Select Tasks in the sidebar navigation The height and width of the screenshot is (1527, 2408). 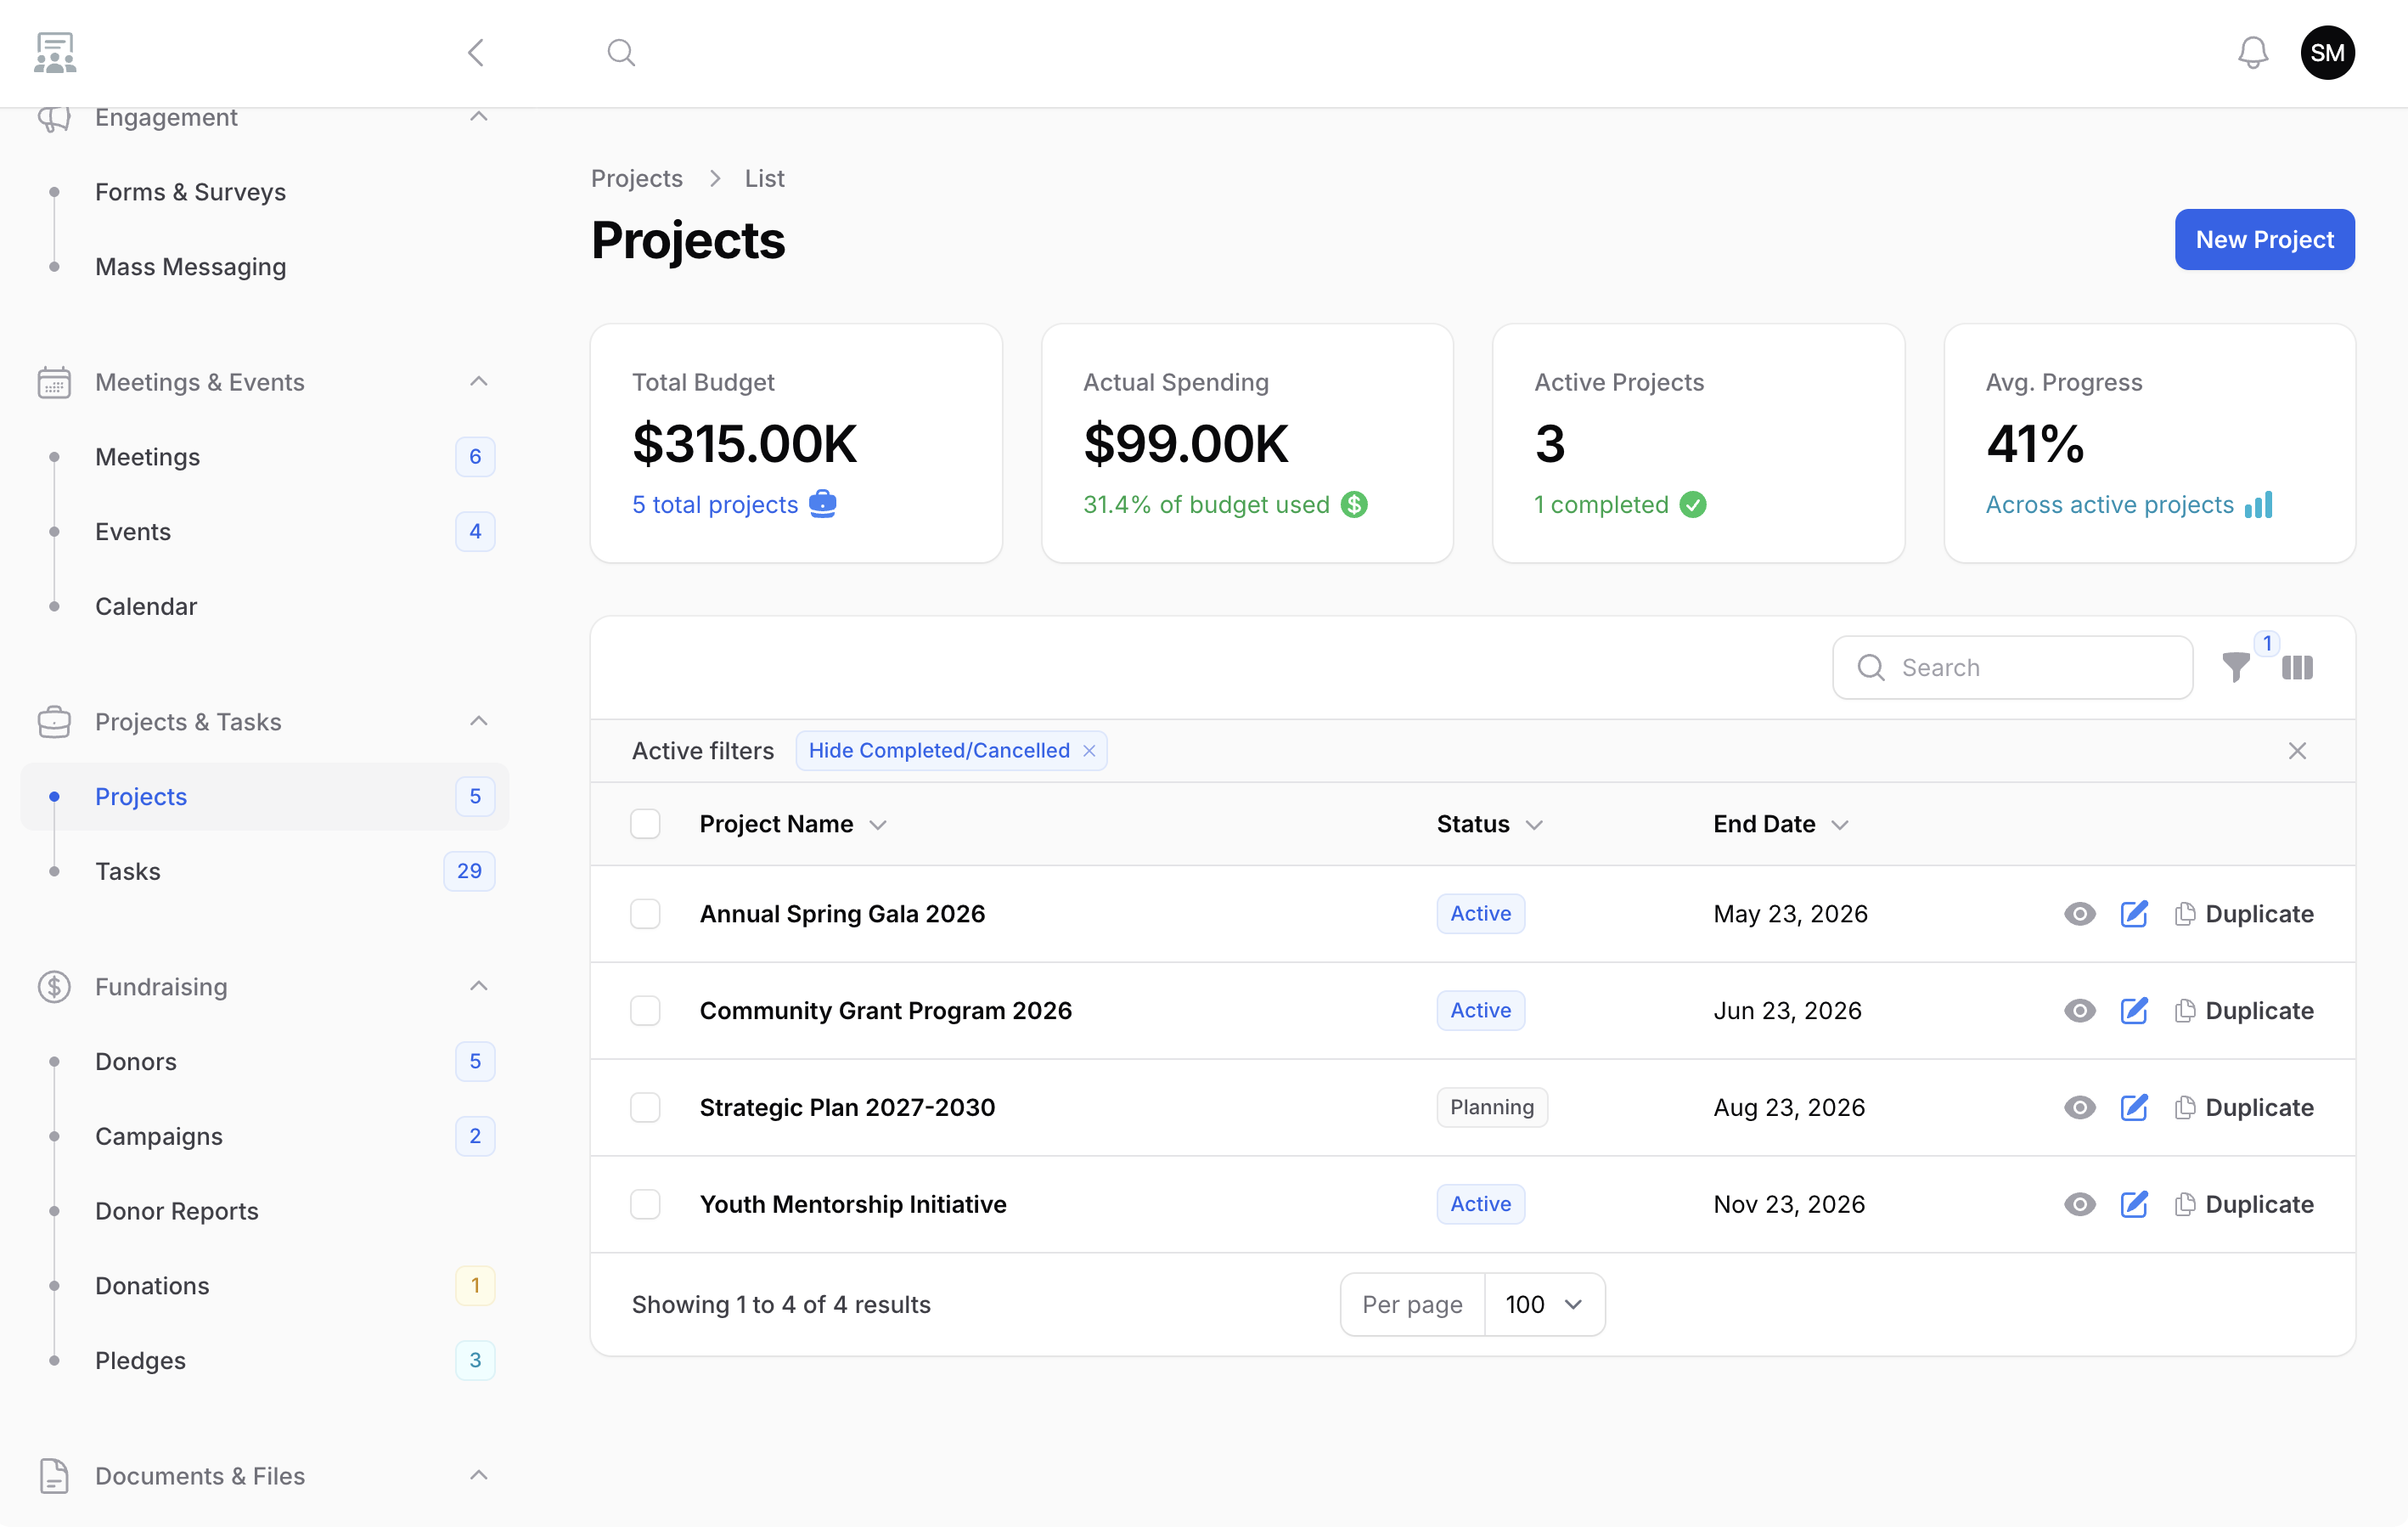click(128, 870)
